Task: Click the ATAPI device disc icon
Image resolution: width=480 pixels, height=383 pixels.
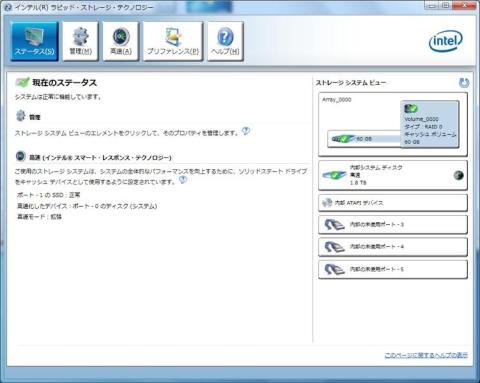Action: pyautogui.click(x=327, y=202)
